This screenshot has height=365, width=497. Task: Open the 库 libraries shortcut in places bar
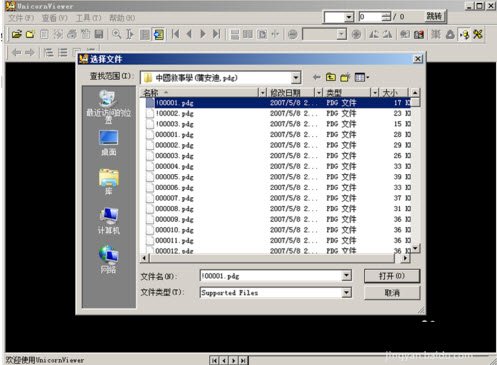[108, 182]
